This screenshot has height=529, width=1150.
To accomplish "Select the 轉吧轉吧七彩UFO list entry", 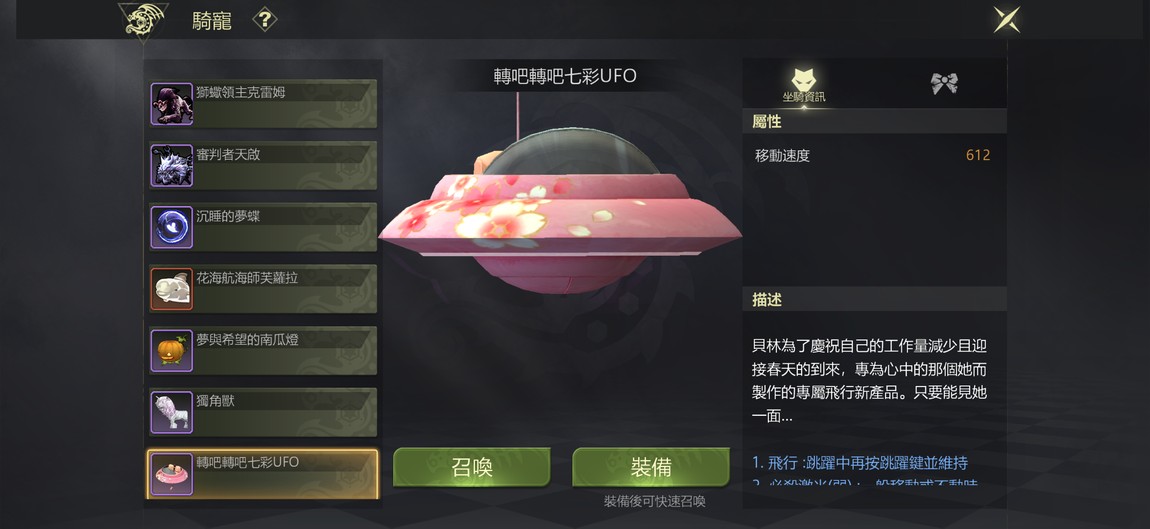I will (x=263, y=474).
